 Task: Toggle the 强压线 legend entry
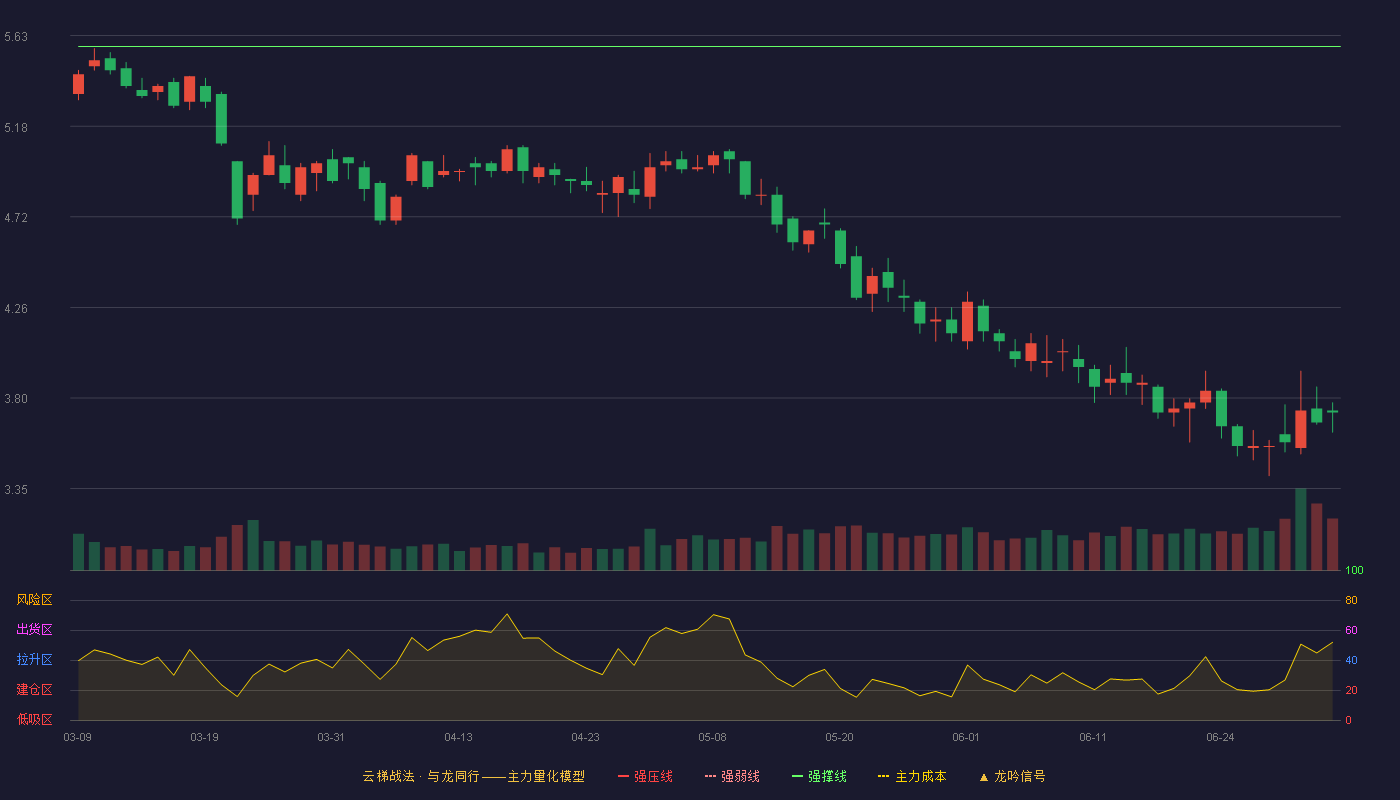(645, 776)
